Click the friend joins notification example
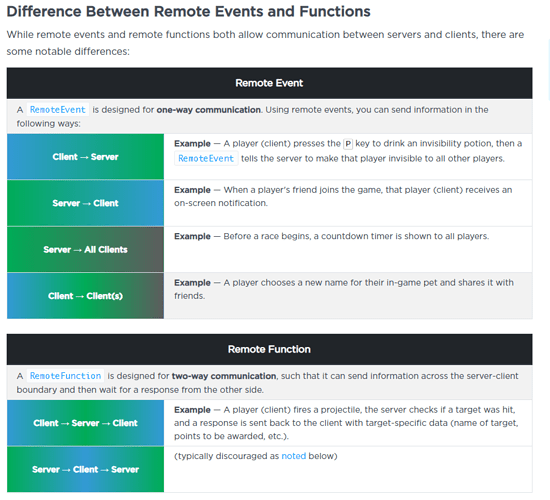This screenshot has width=550, height=500. pyautogui.click(x=343, y=196)
